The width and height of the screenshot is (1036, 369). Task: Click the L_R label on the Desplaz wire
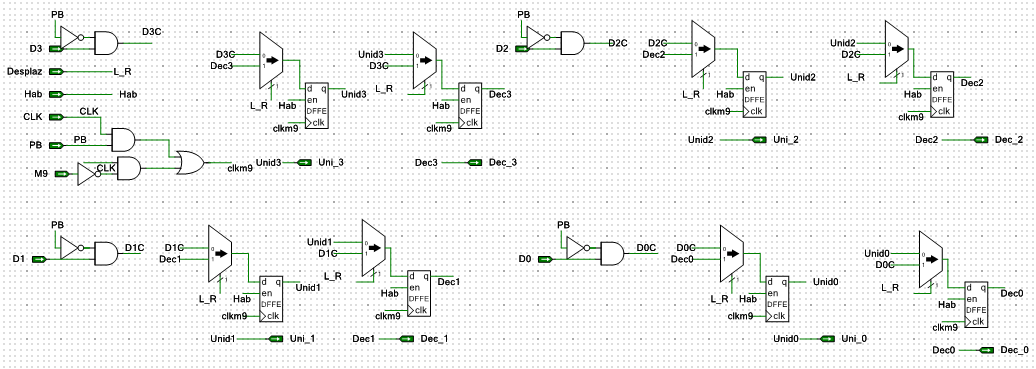(x=124, y=71)
